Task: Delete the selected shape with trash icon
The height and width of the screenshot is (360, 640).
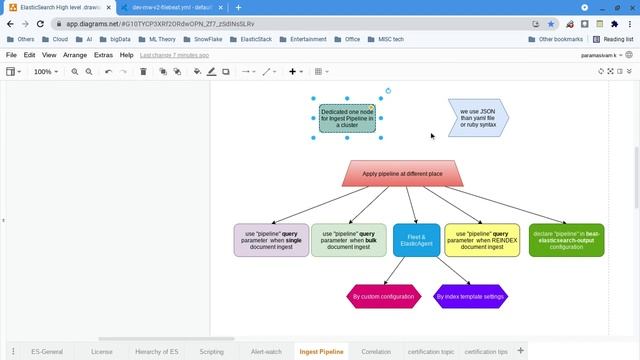Action: pos(143,72)
